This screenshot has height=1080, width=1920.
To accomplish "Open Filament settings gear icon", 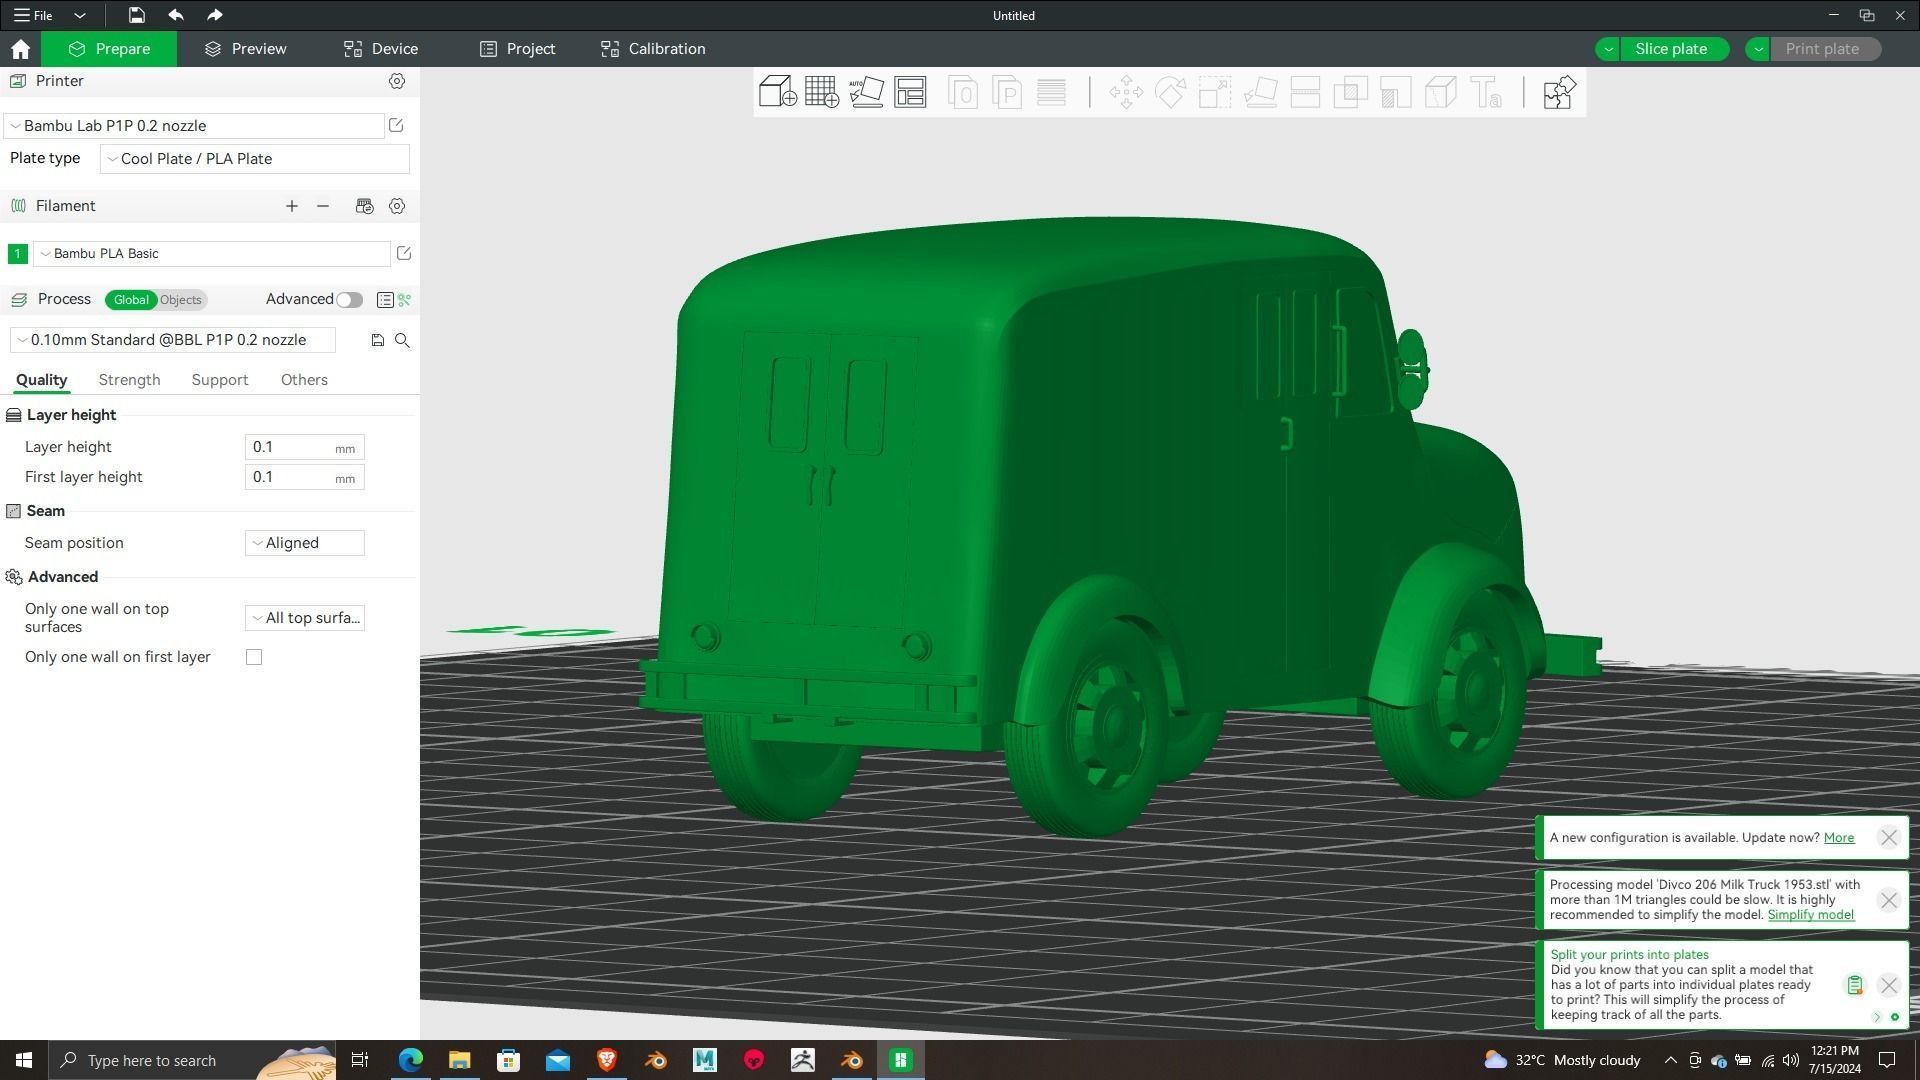I will 397,206.
